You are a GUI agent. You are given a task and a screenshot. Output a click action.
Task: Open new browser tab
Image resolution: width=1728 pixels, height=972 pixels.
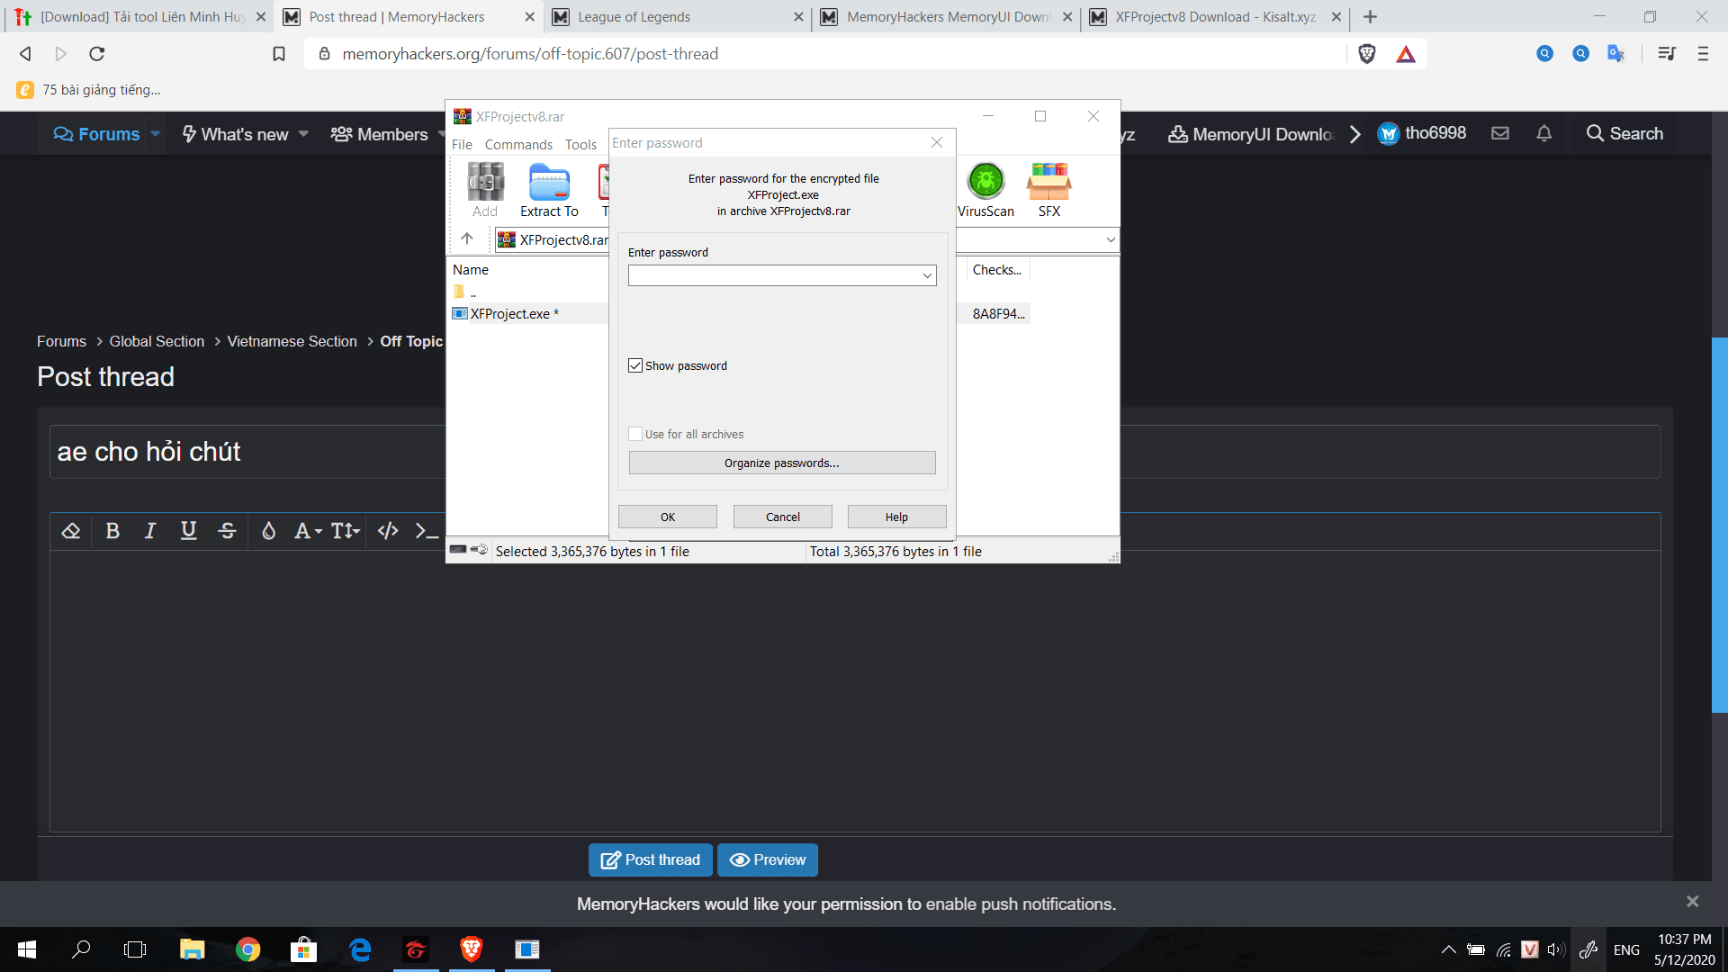[x=1370, y=17]
